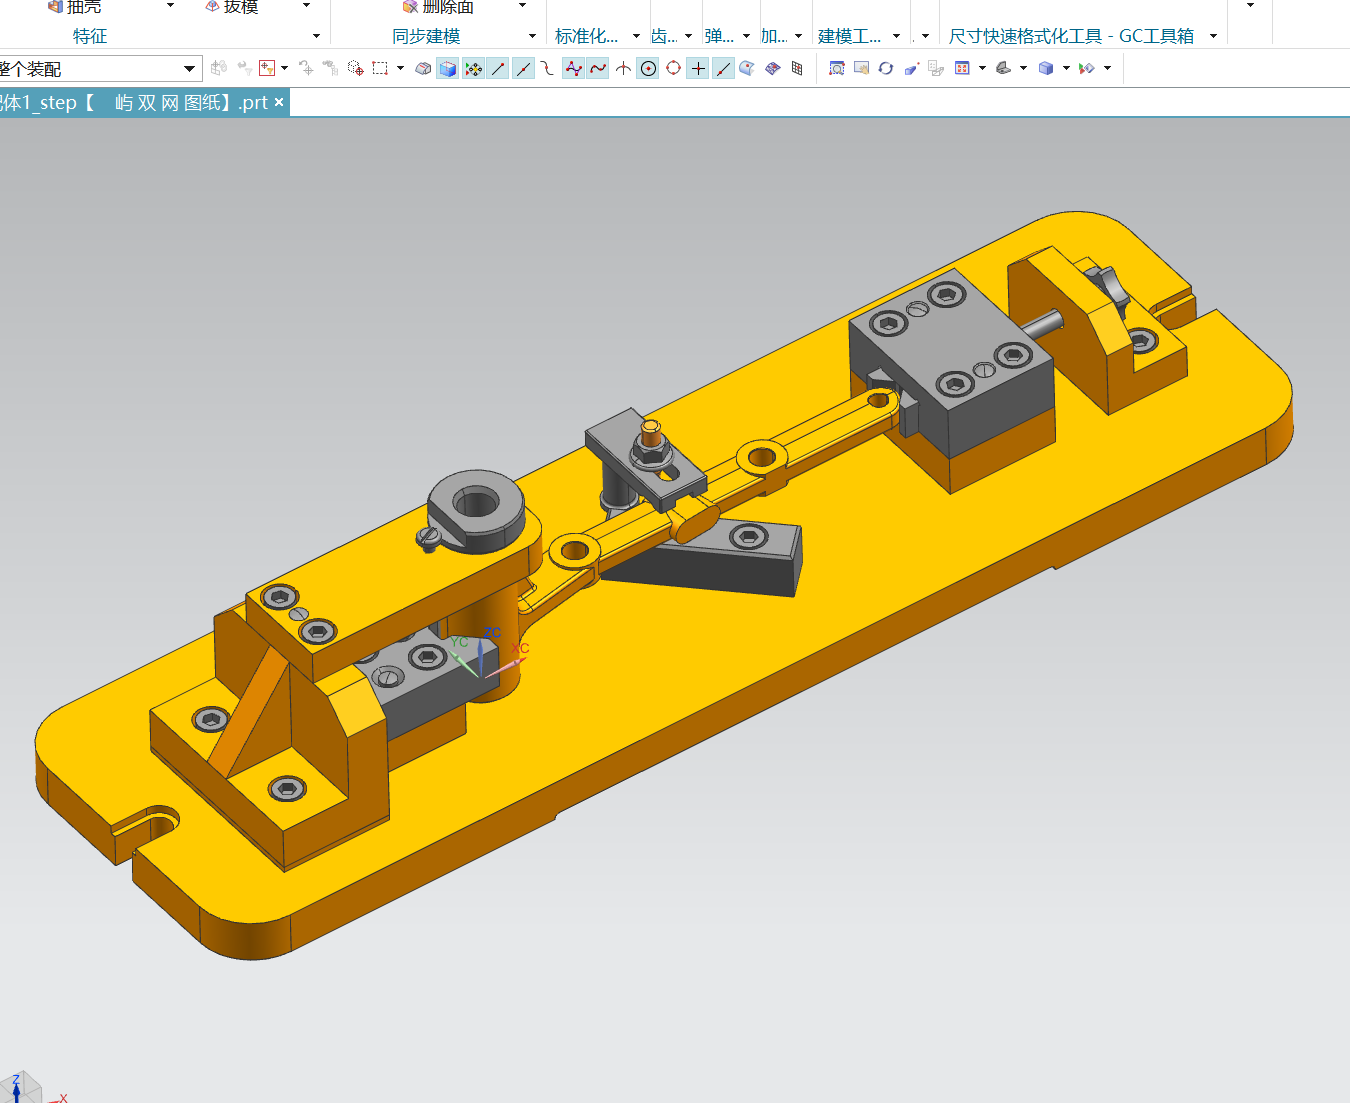Click the rectangle selection icon
The image size is (1350, 1103).
(x=380, y=68)
